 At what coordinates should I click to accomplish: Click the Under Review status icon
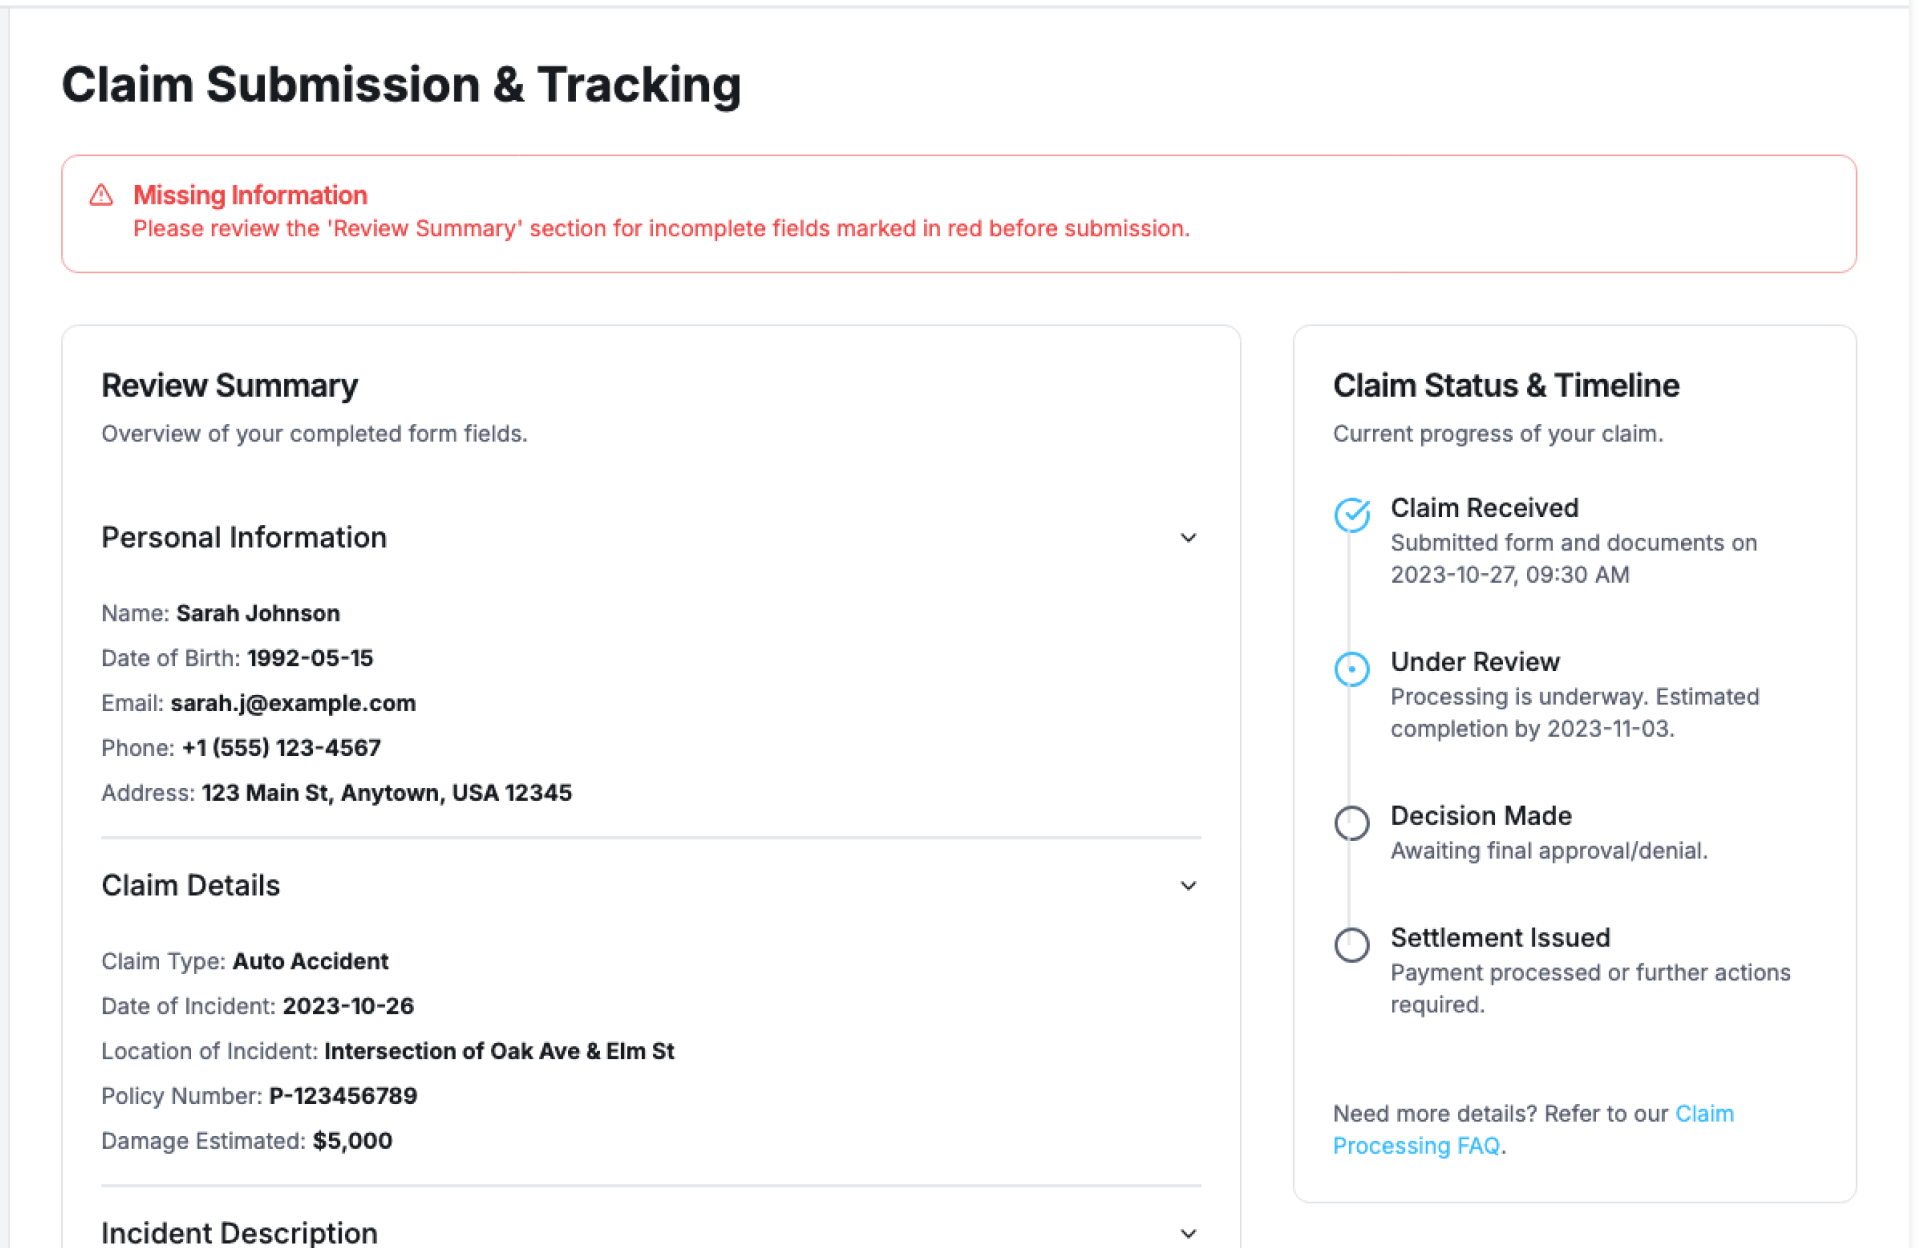coord(1351,669)
